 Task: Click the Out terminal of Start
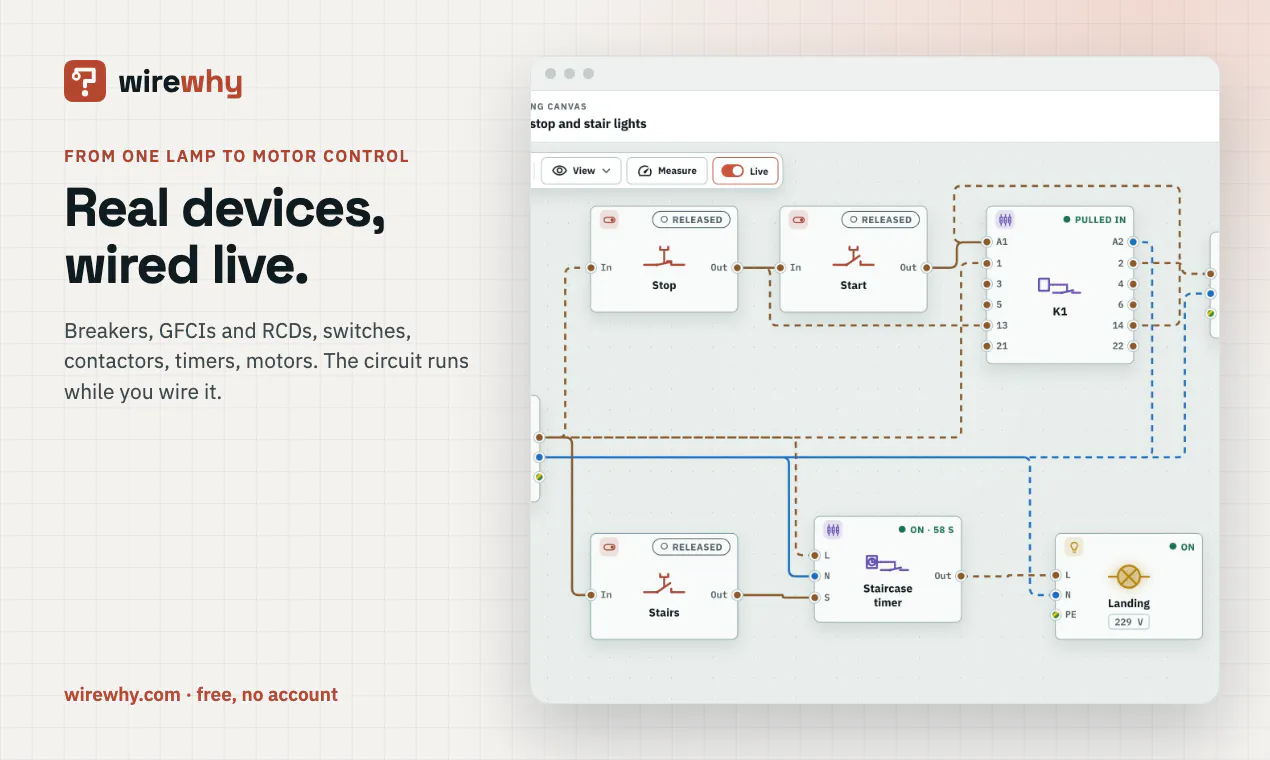pyautogui.click(x=926, y=268)
